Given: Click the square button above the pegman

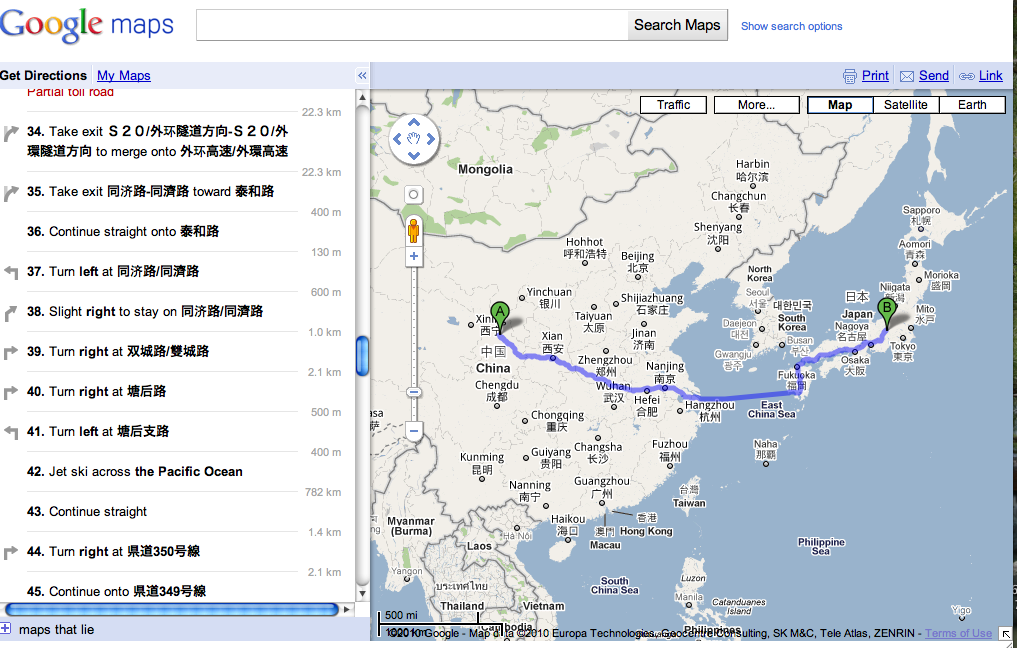Looking at the screenshot, I should tap(413, 195).
